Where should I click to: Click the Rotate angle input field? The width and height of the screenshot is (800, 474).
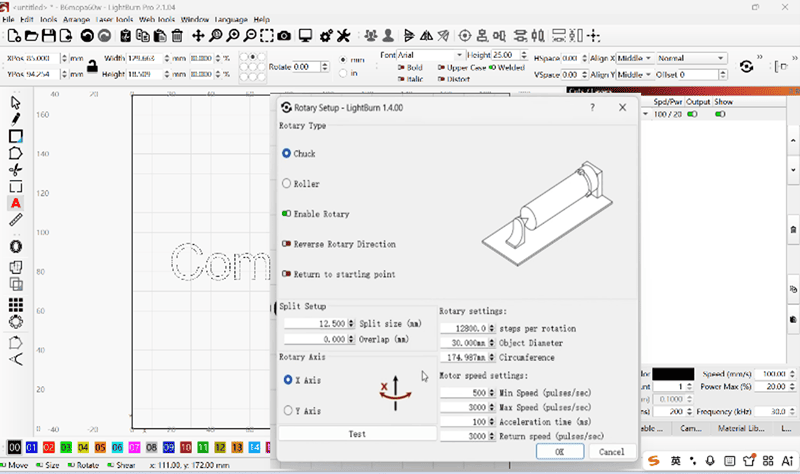point(307,67)
